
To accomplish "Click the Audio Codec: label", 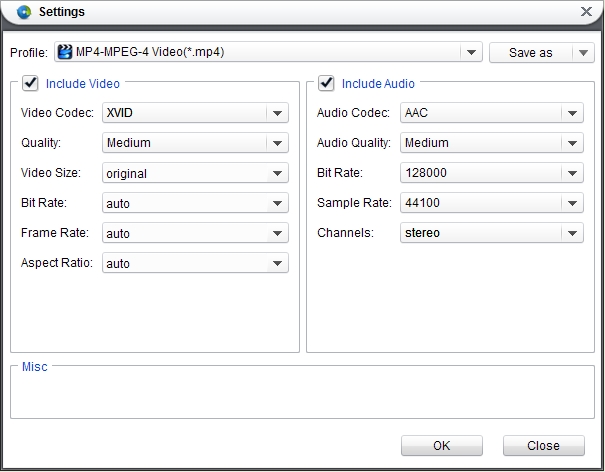I will [x=353, y=113].
